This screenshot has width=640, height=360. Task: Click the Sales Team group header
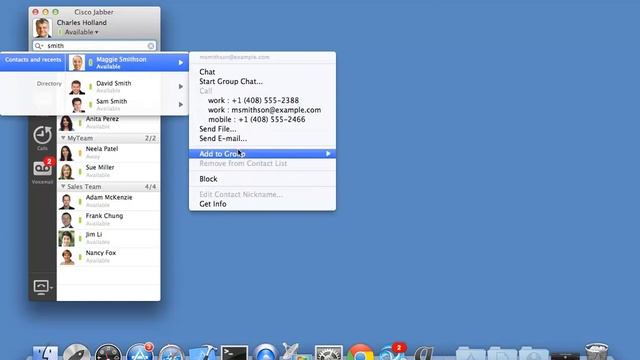pos(108,187)
